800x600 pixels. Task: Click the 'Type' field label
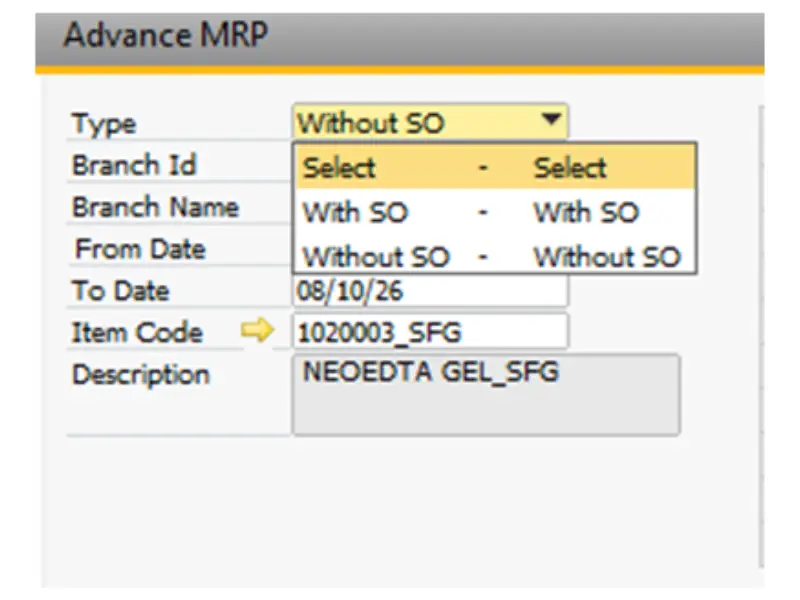(104, 124)
